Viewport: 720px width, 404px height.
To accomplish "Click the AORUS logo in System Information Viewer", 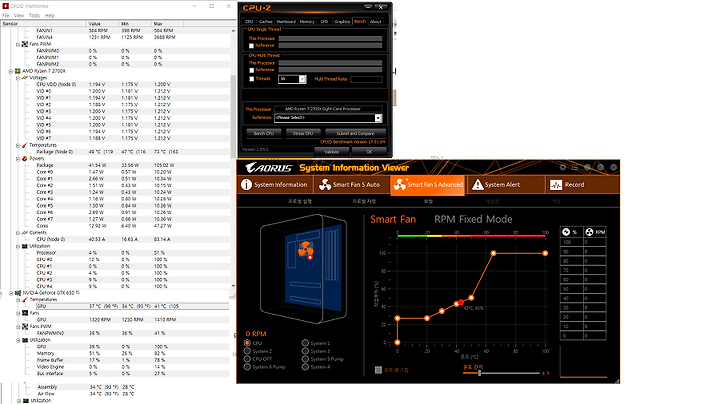I will tap(269, 168).
